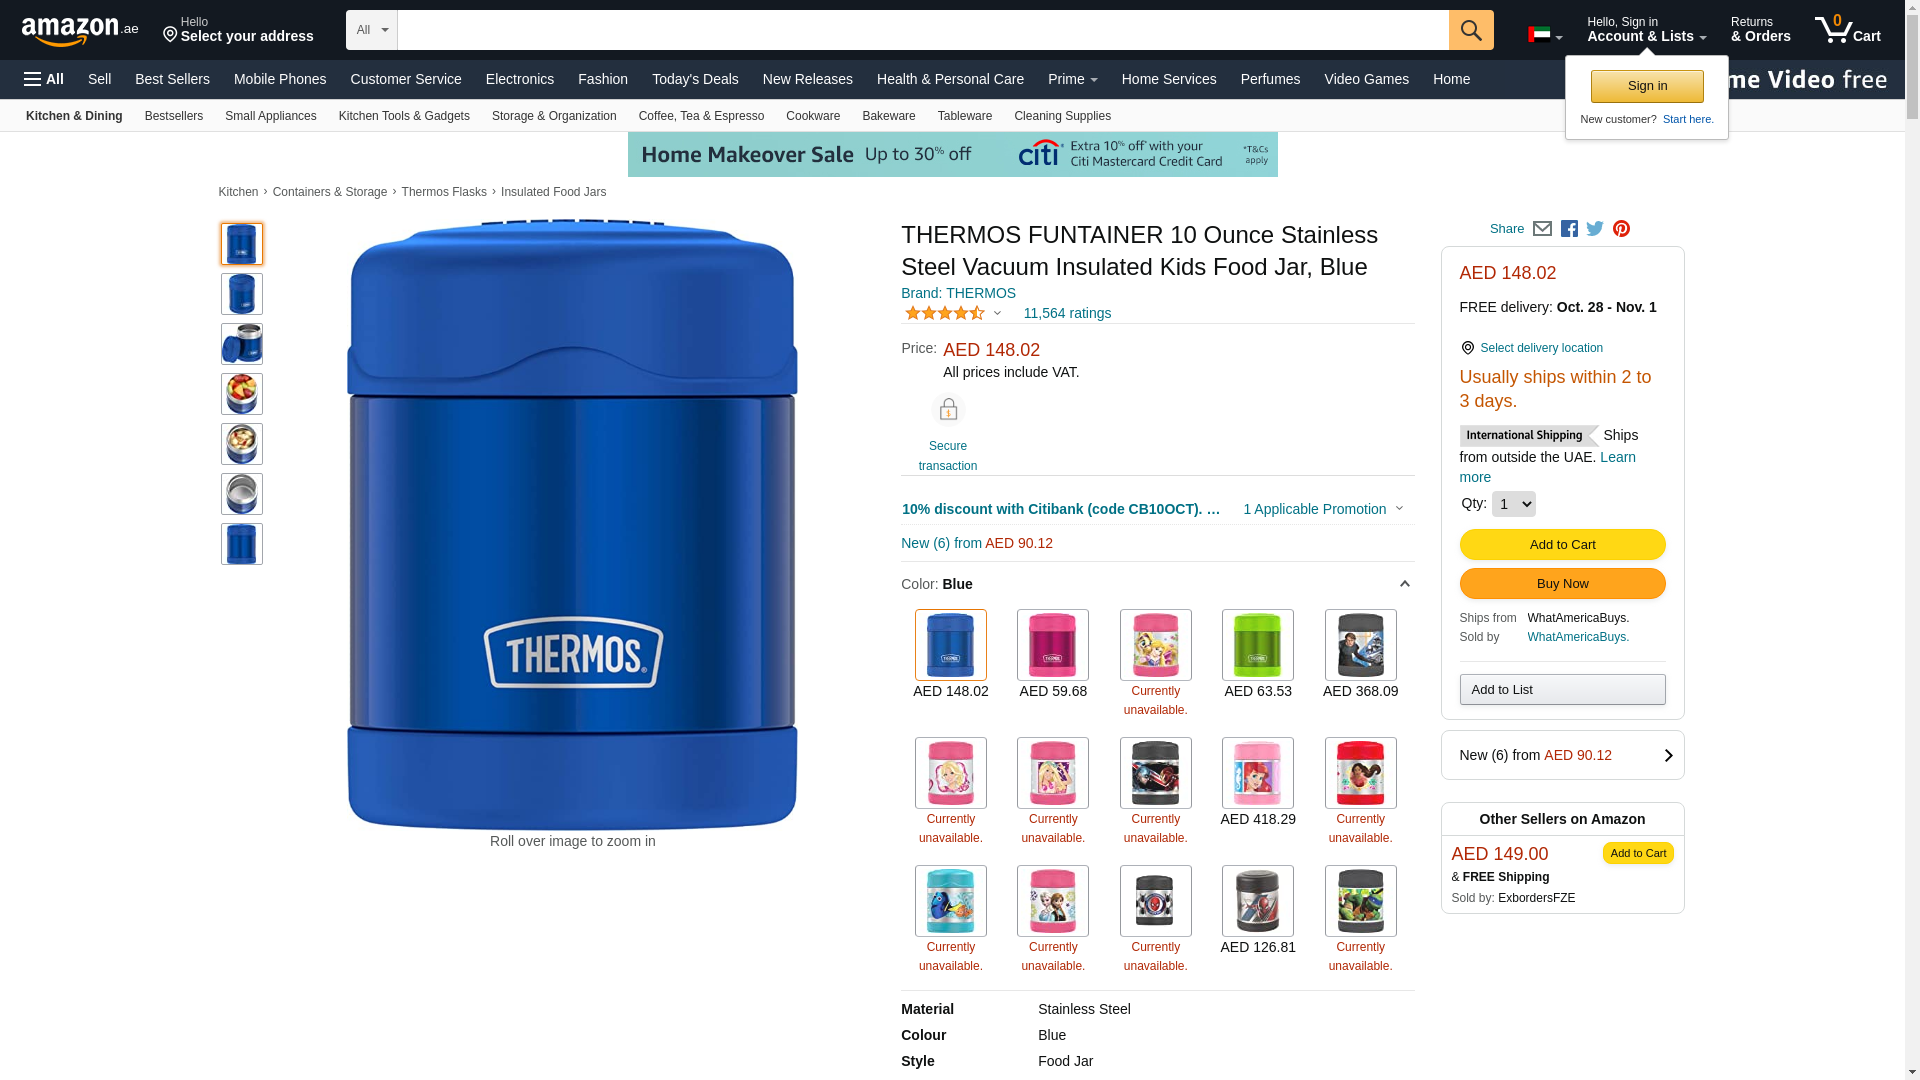This screenshot has width=1920, height=1080.
Task: Share product on Pinterest icon
Action: click(x=1621, y=229)
